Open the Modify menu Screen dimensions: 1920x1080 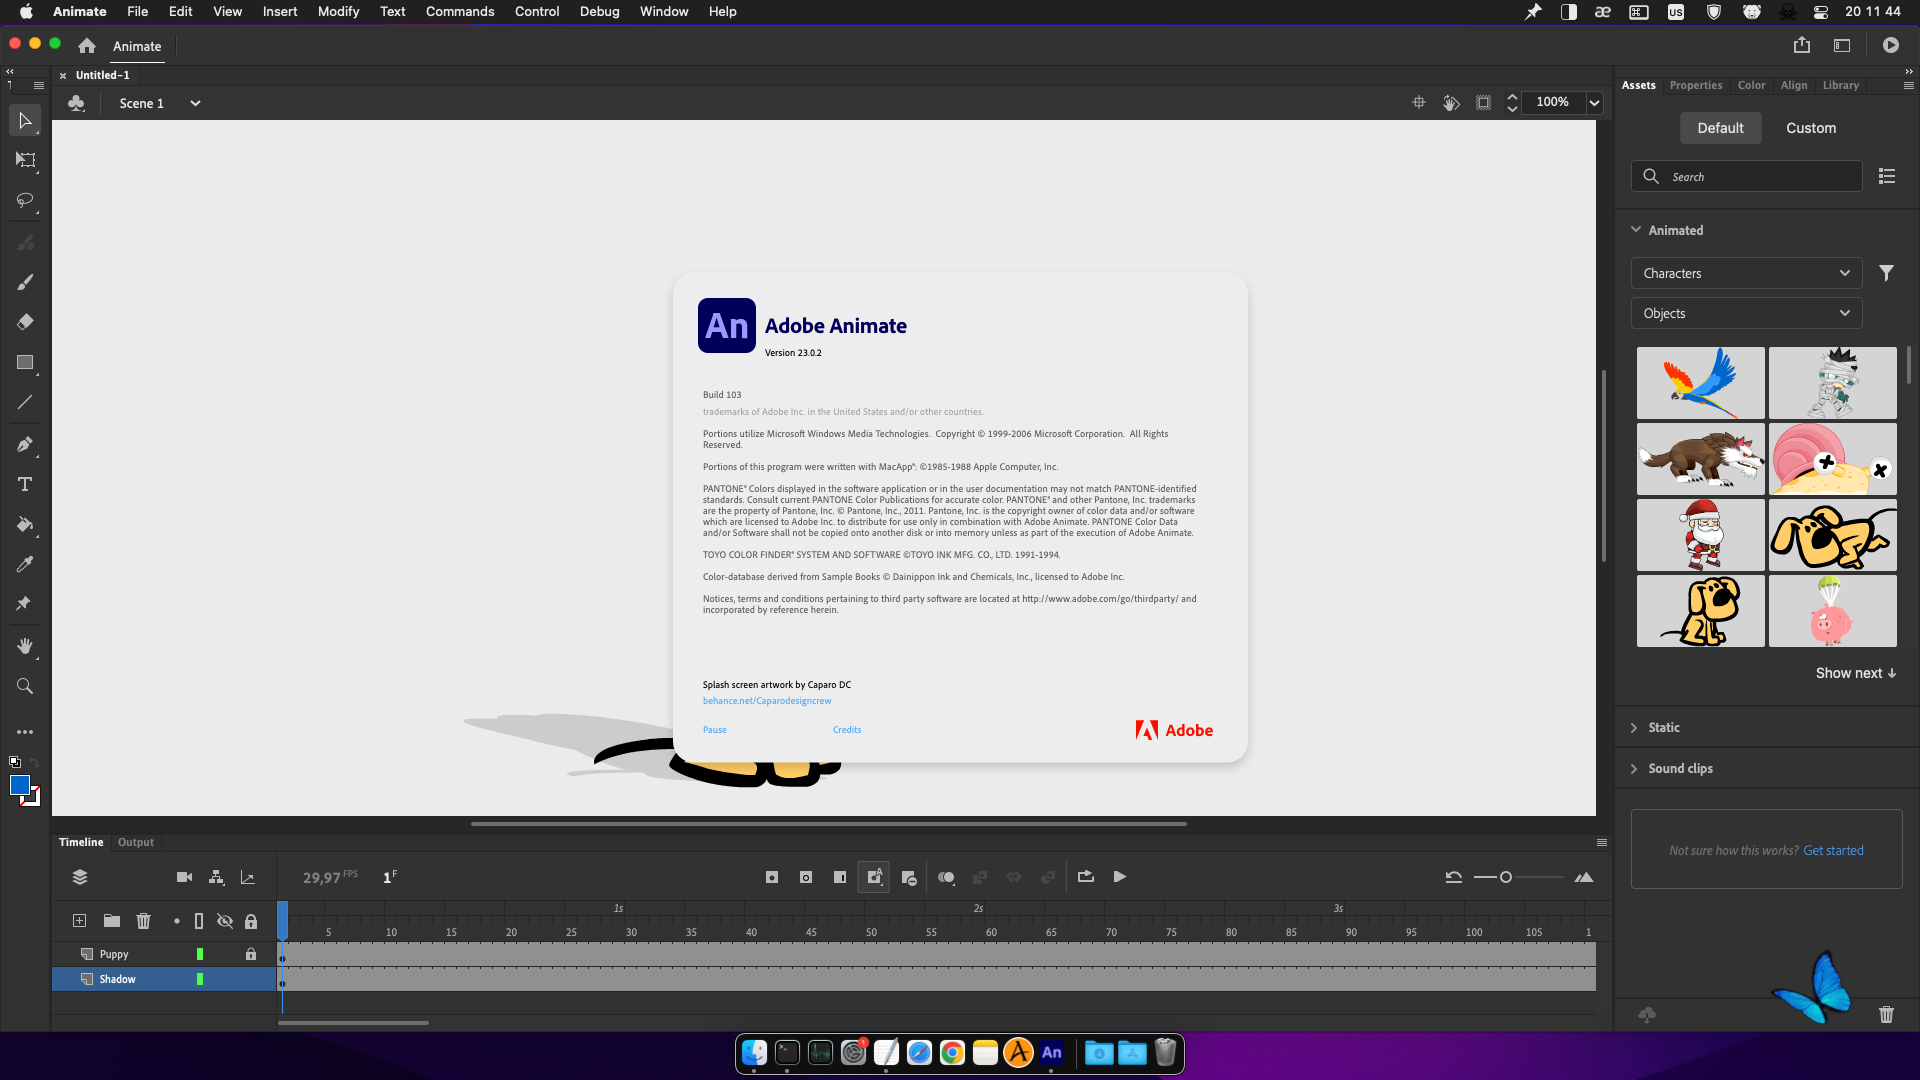click(x=338, y=11)
